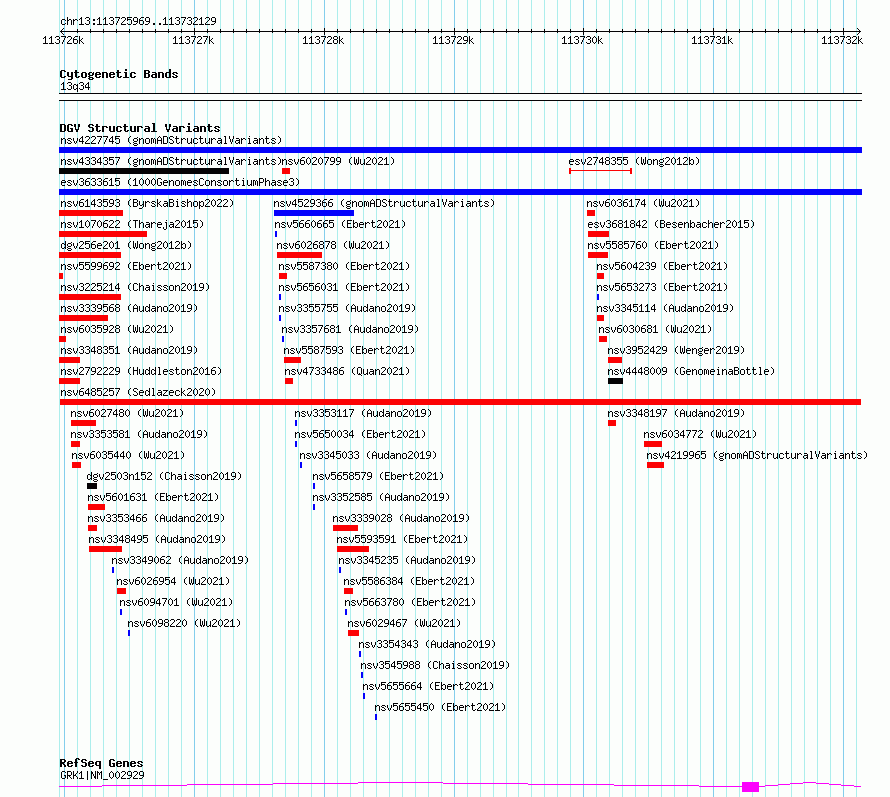
Task: Click the long red nsv6485257 variant bar
Action: point(460,402)
